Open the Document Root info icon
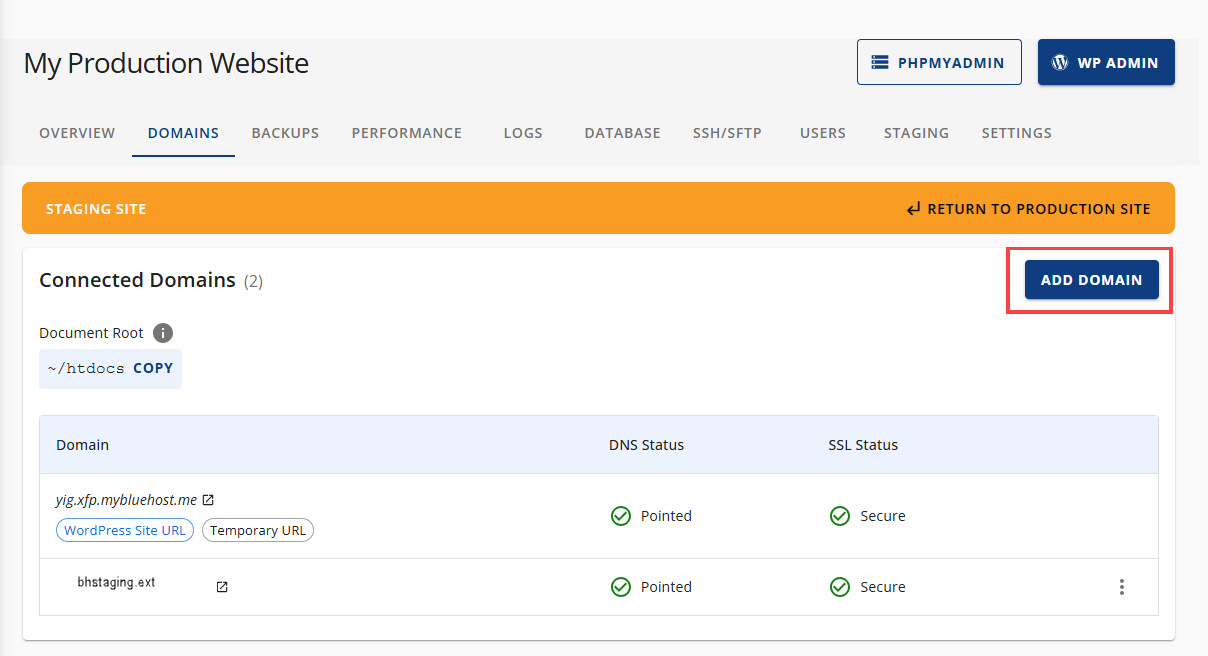 (163, 333)
